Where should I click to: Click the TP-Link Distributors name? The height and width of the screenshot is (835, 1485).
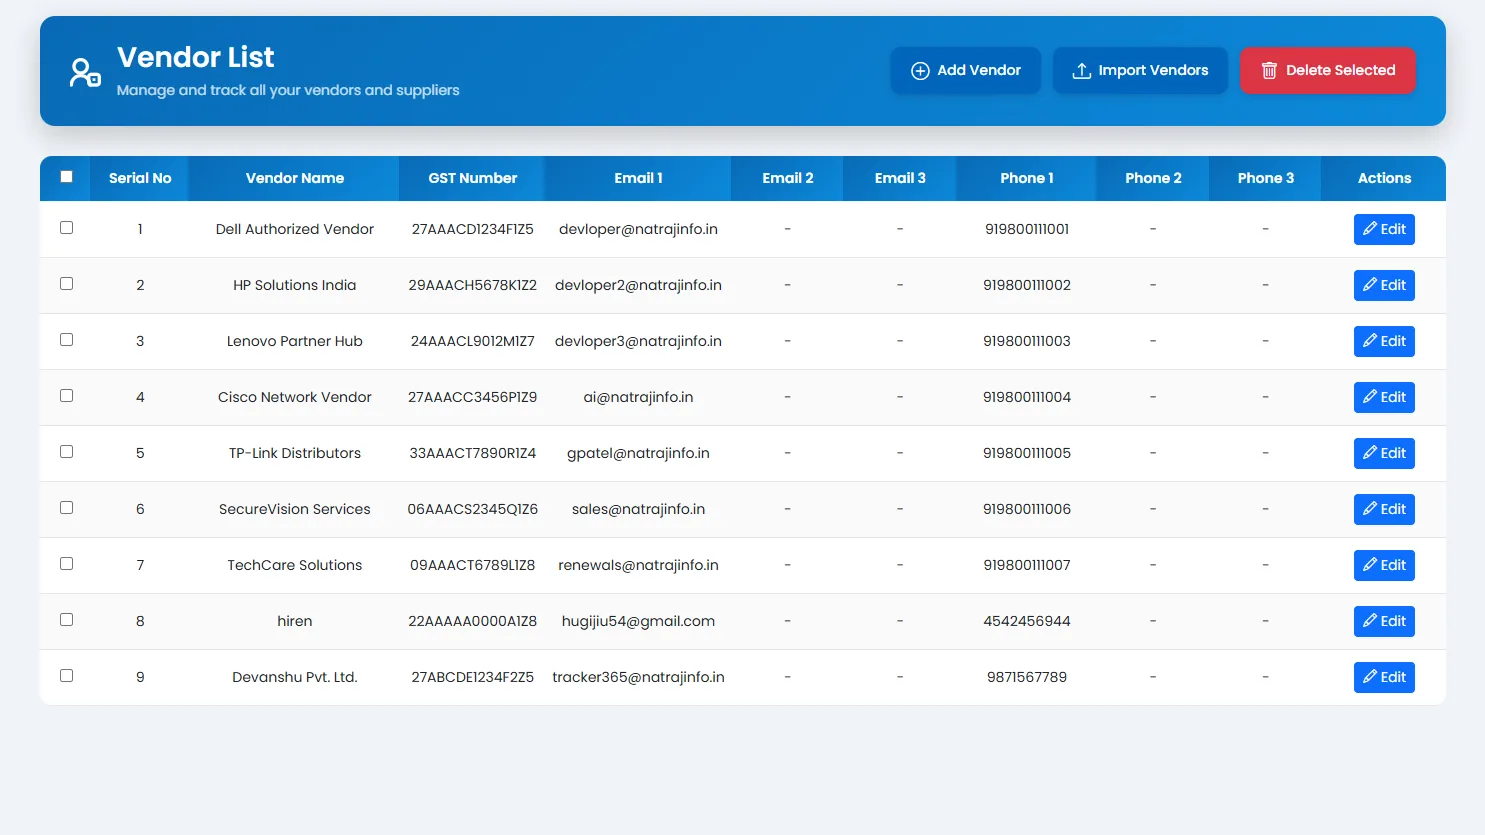pyautogui.click(x=295, y=453)
